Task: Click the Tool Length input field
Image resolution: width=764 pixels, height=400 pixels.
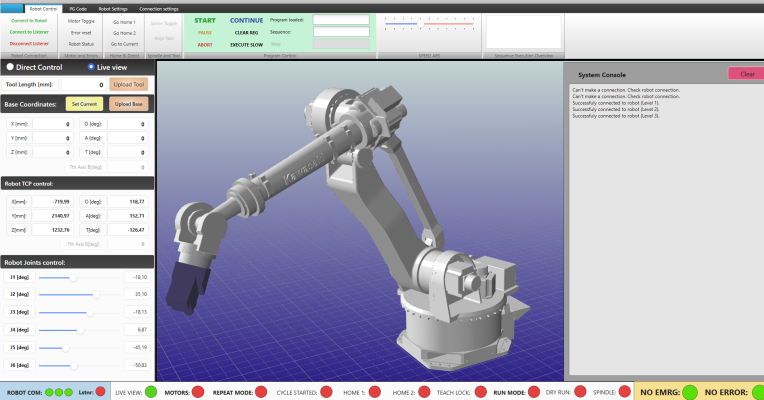Action: click(x=83, y=84)
